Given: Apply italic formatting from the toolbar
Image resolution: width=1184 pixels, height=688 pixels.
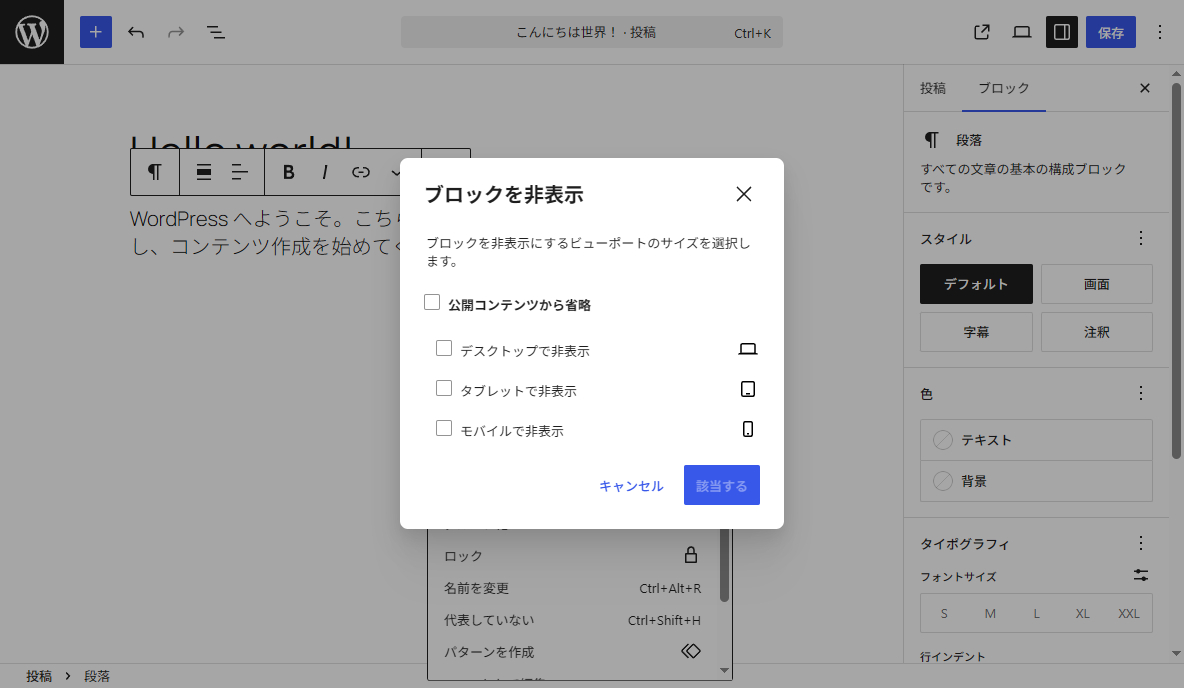Looking at the screenshot, I should 324,172.
